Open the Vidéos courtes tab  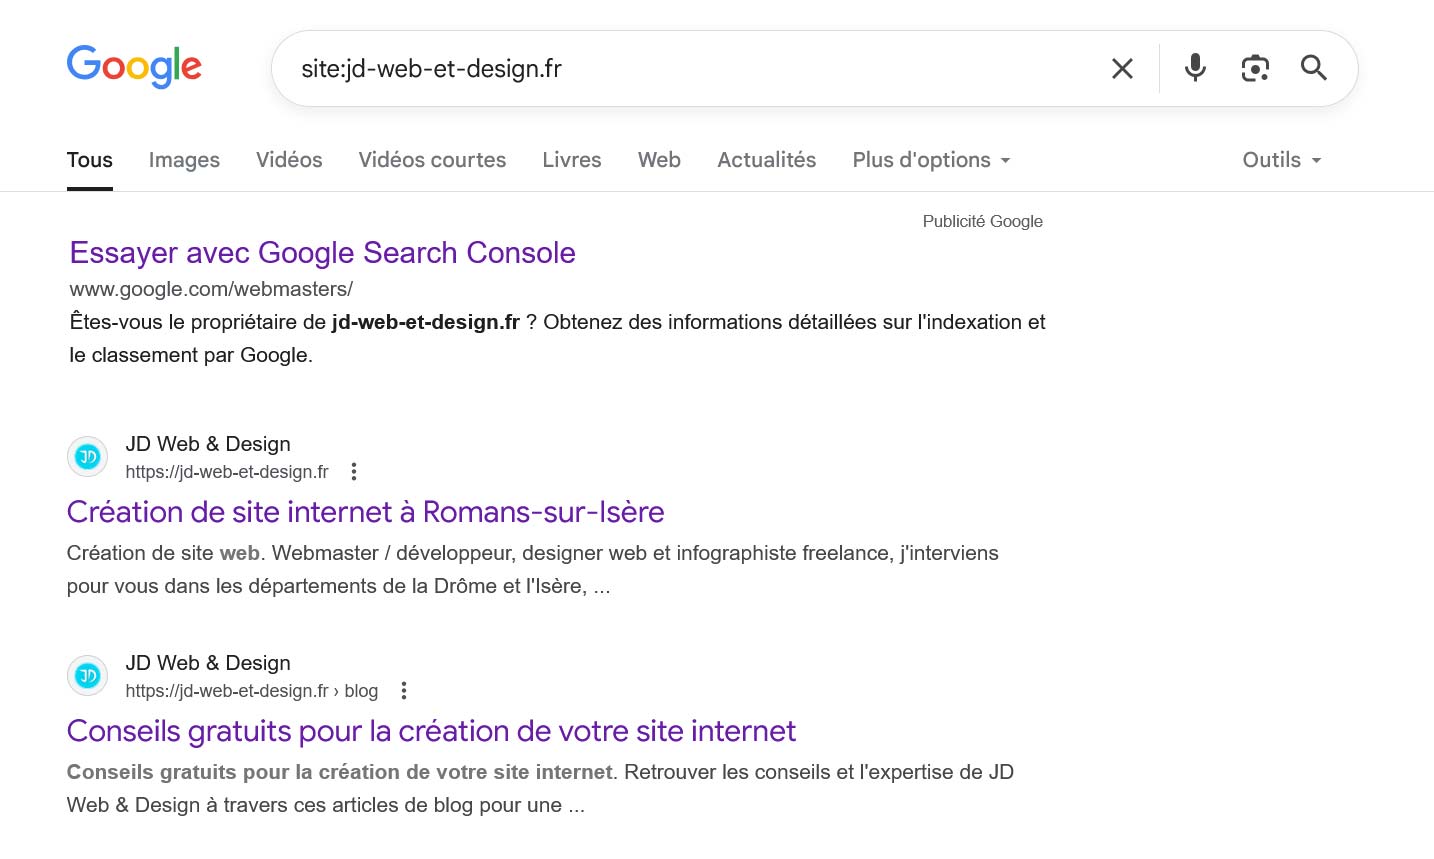click(432, 160)
